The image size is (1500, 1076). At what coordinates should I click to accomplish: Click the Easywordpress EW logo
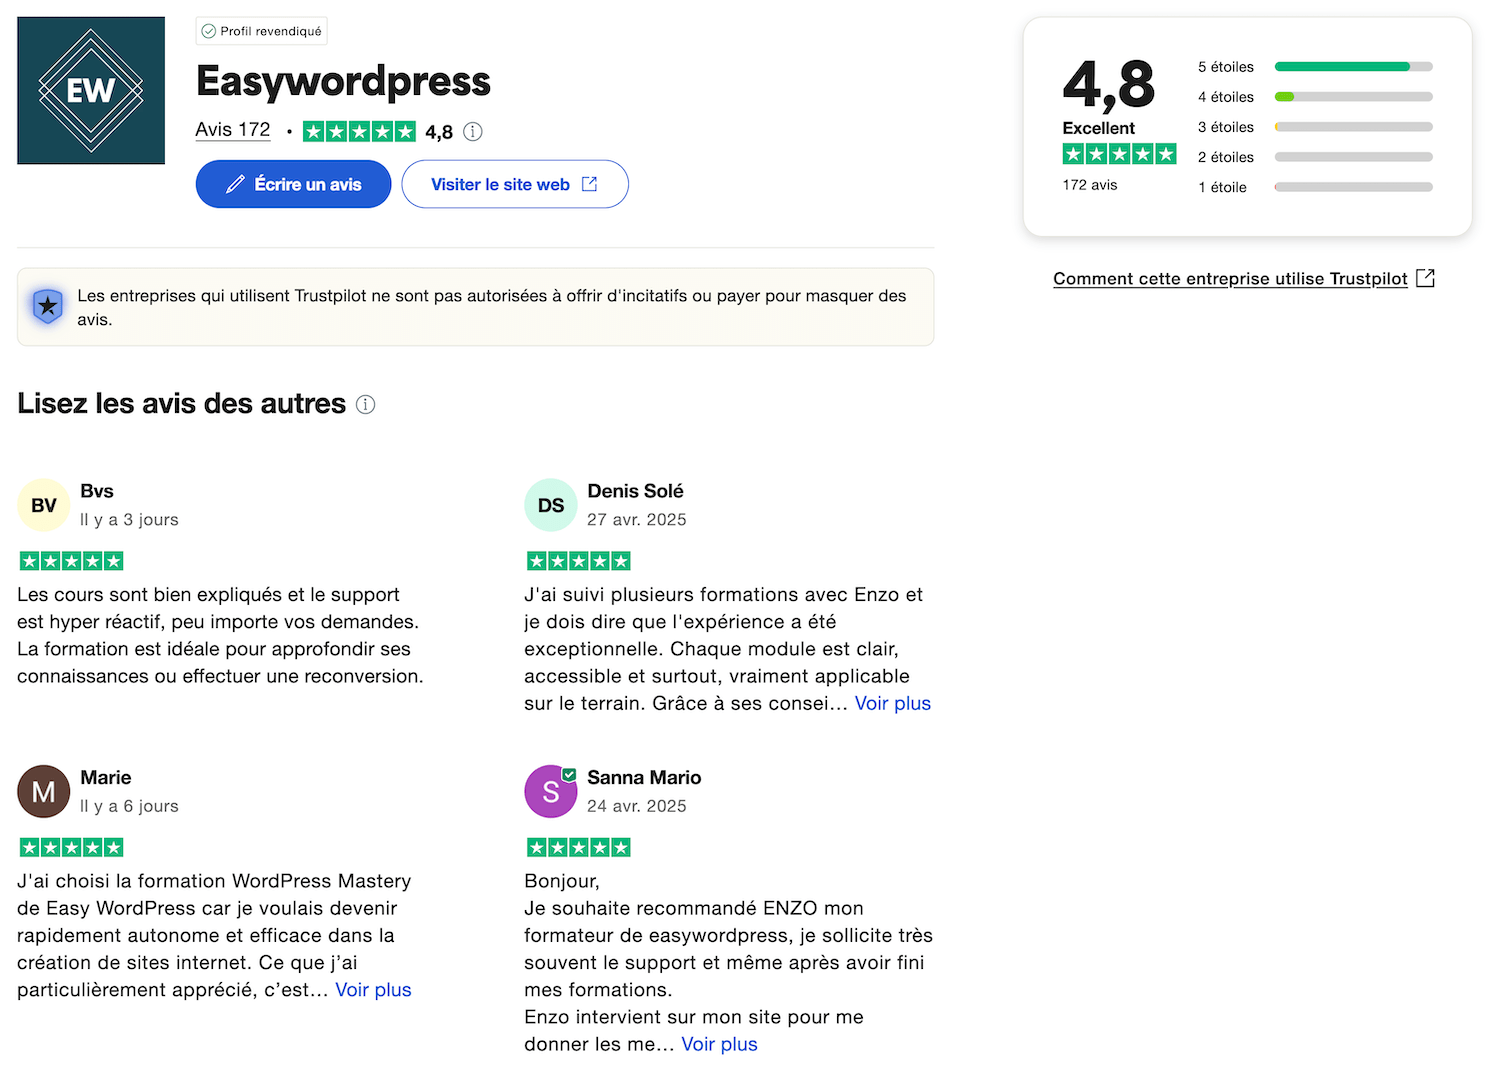(91, 91)
